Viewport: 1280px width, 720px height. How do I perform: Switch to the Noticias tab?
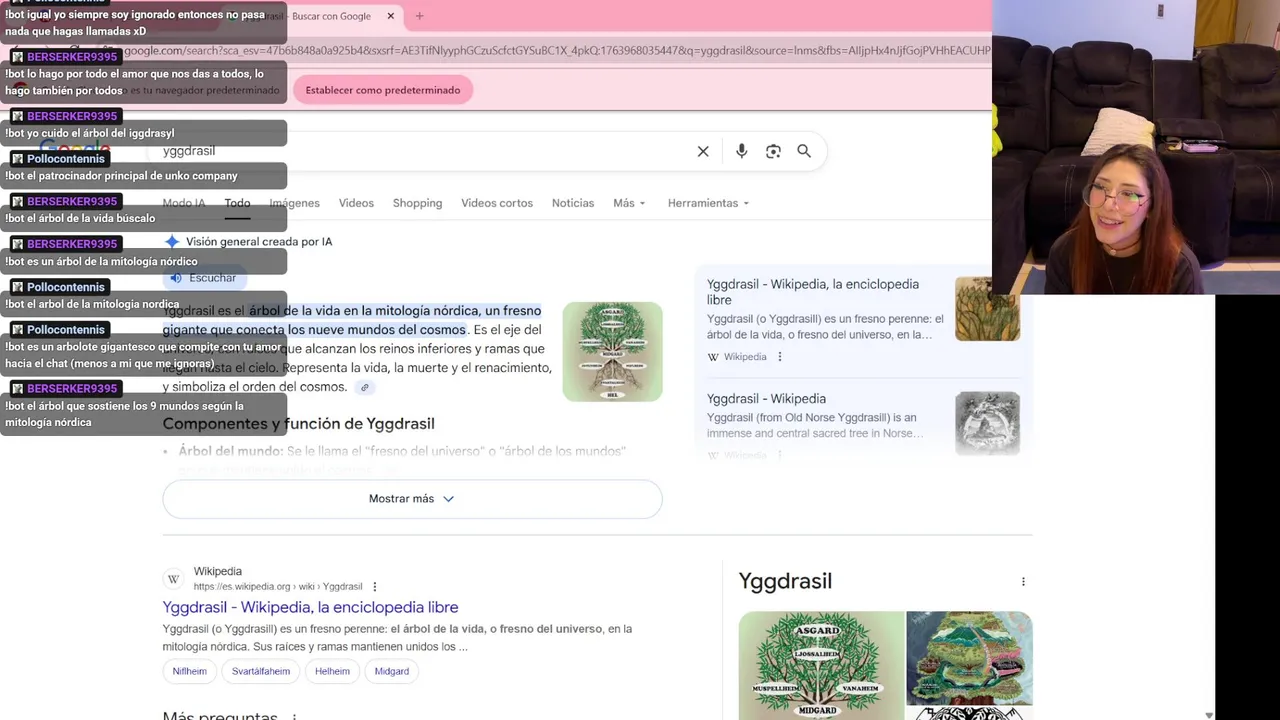(573, 203)
